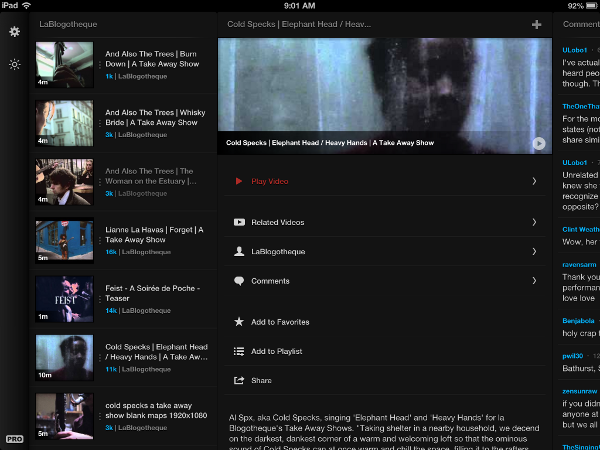Tap the Related Videos icon
Screen dimensions: 600x450
tap(239, 222)
